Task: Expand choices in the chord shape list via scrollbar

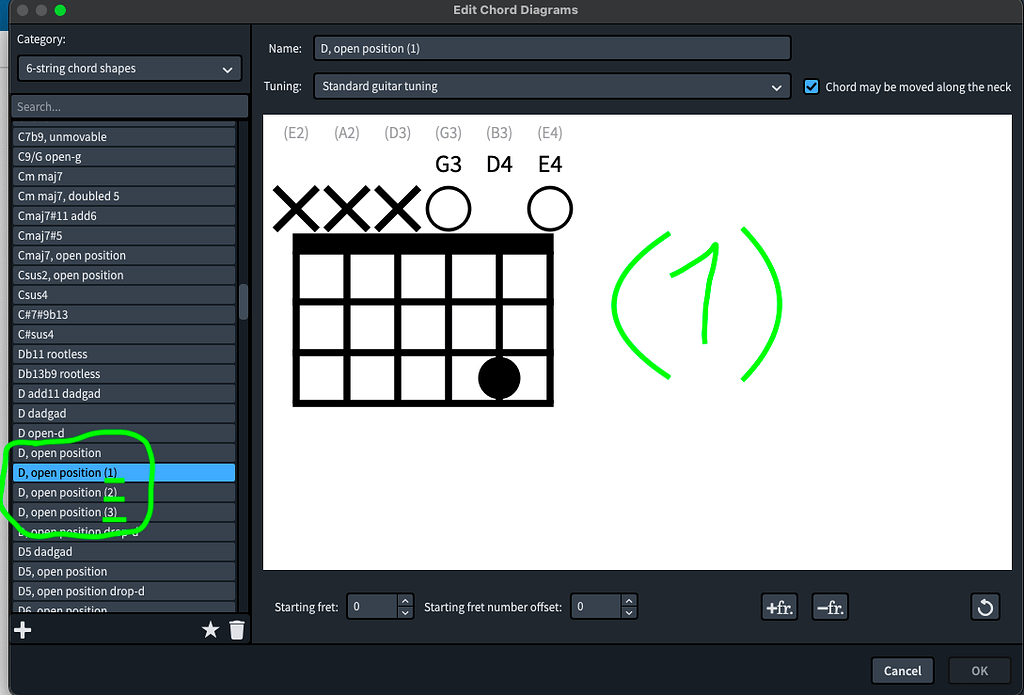Action: [x=243, y=300]
